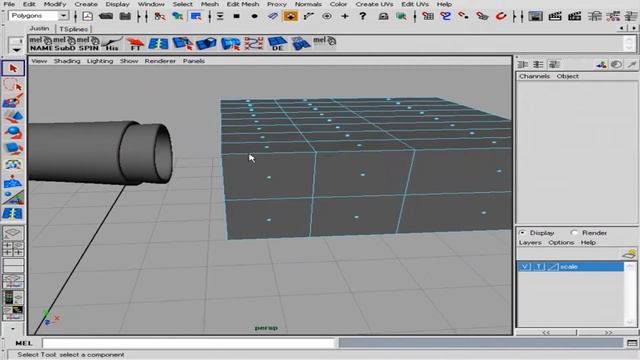
Task: Click the mel SPIN shelf button
Action: coord(88,44)
